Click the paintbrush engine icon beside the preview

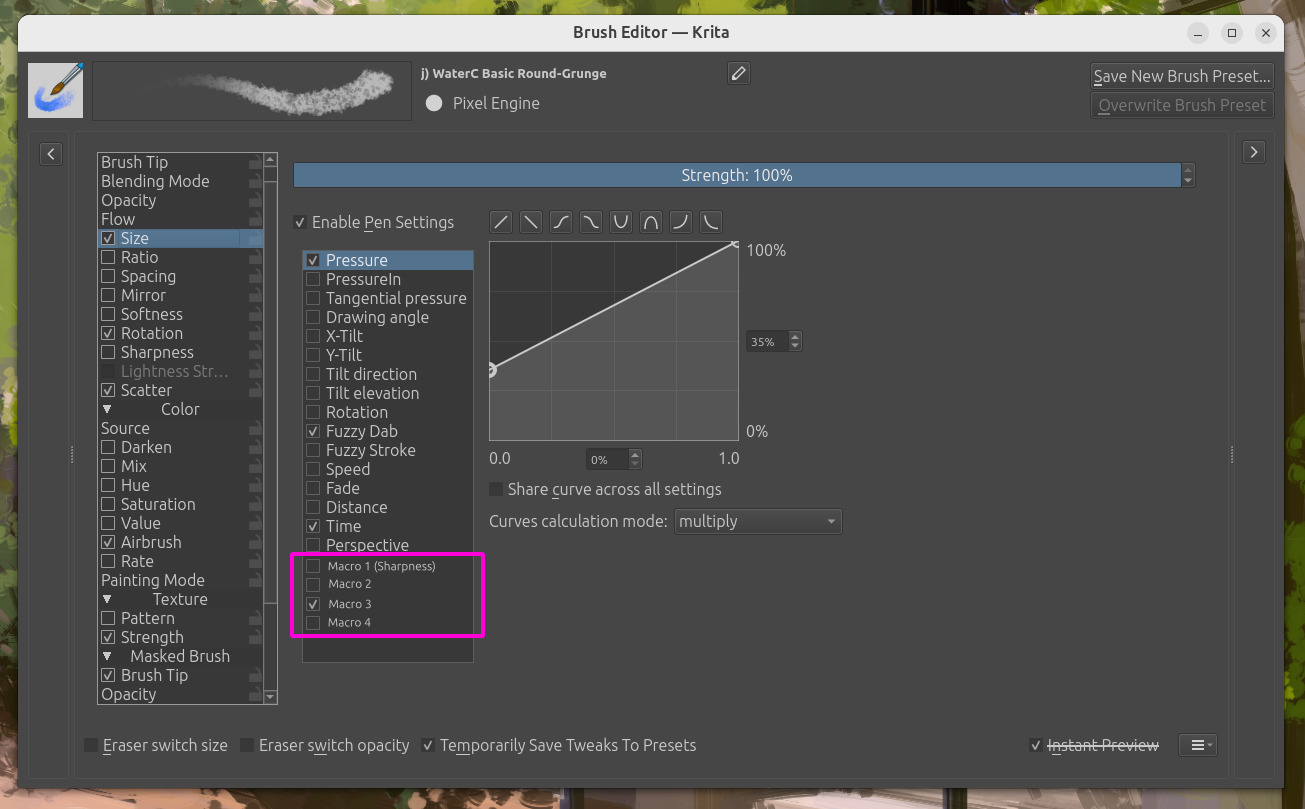55,91
